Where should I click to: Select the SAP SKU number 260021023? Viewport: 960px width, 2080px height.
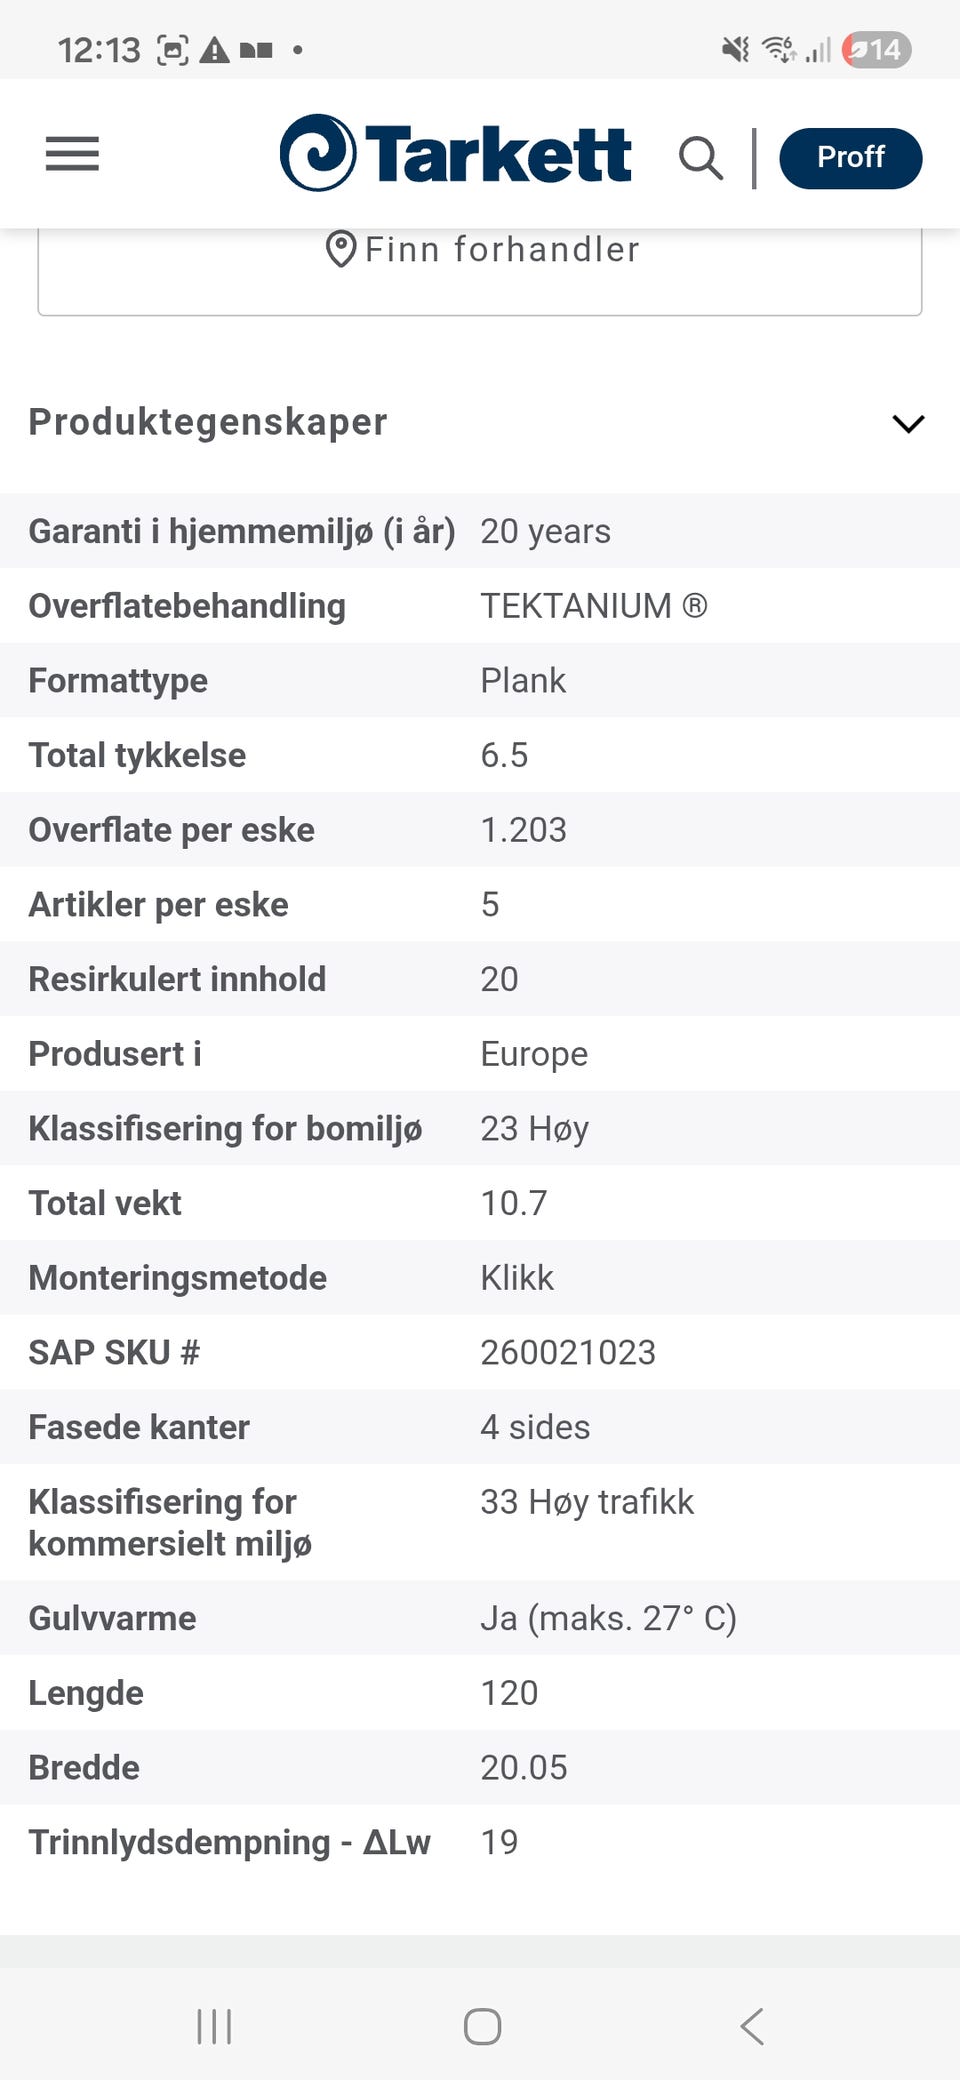pos(568,1352)
